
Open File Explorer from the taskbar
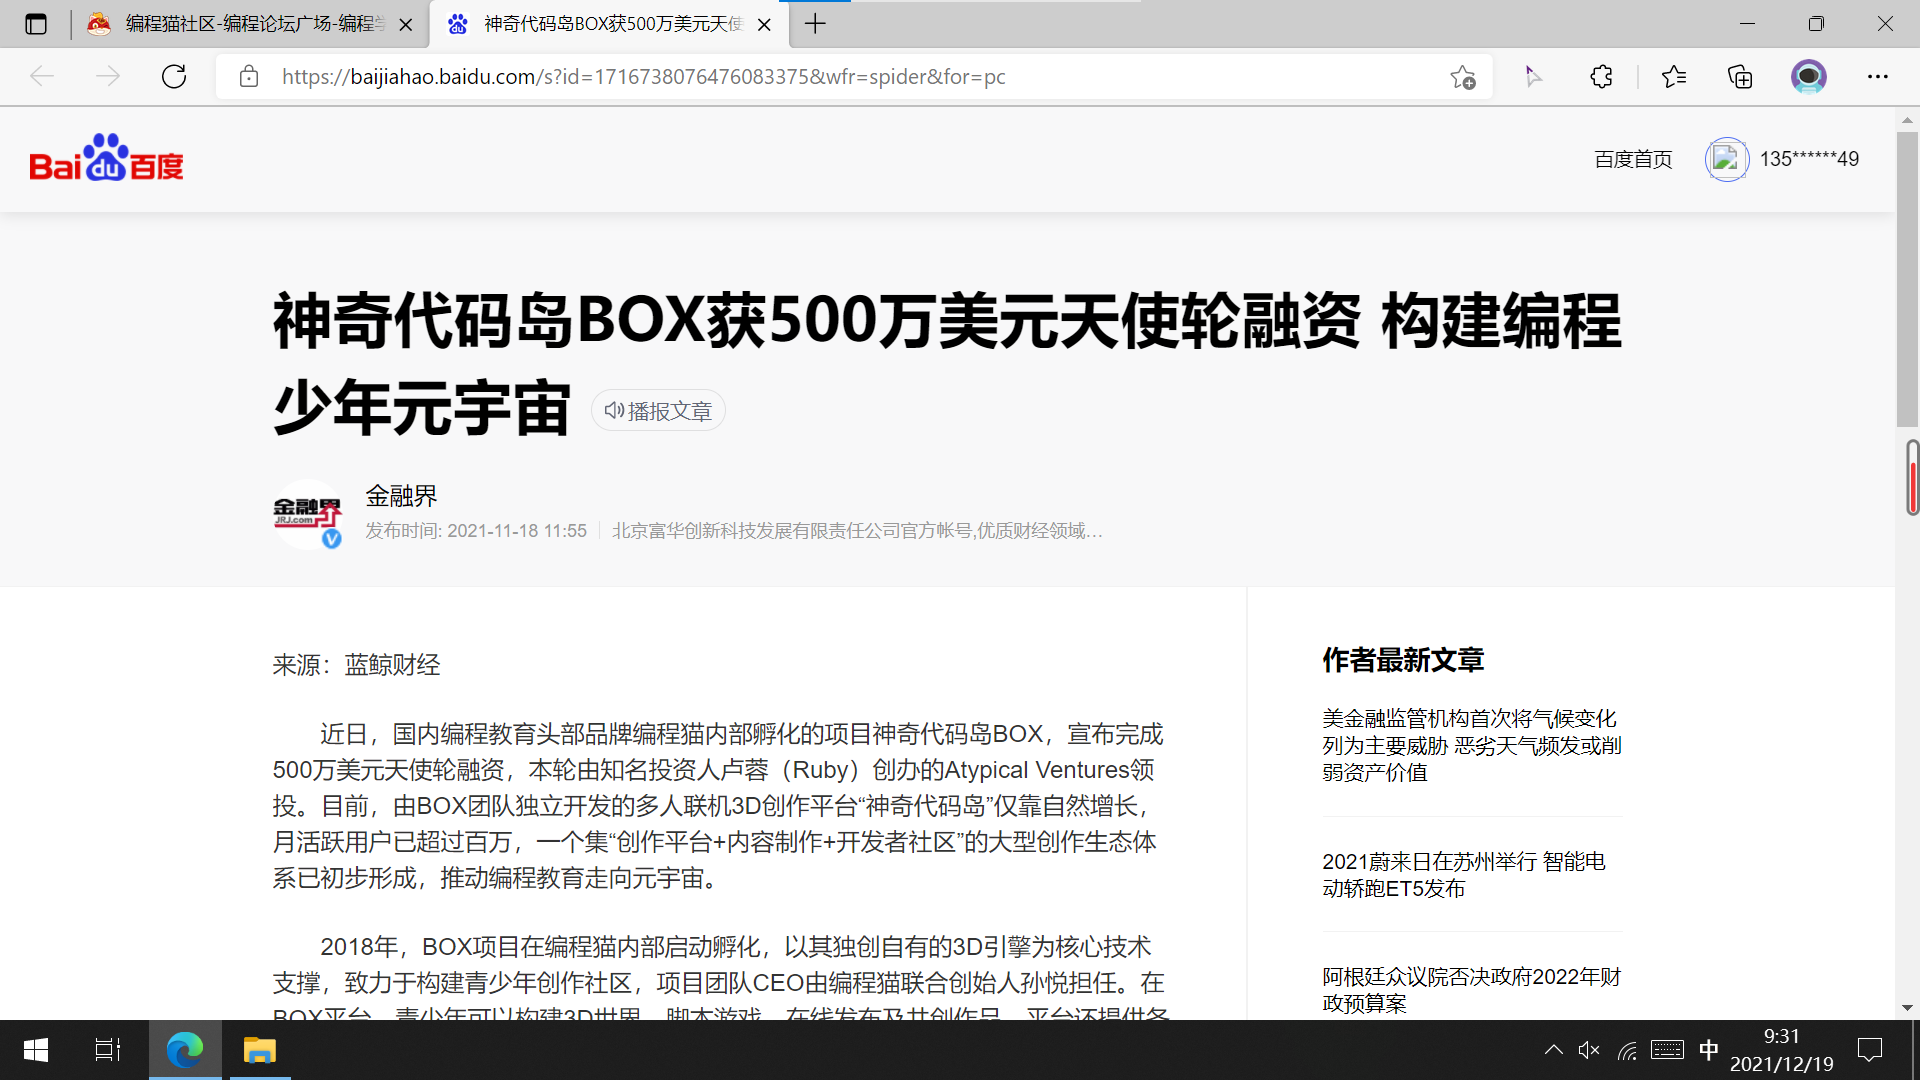pyautogui.click(x=260, y=1050)
